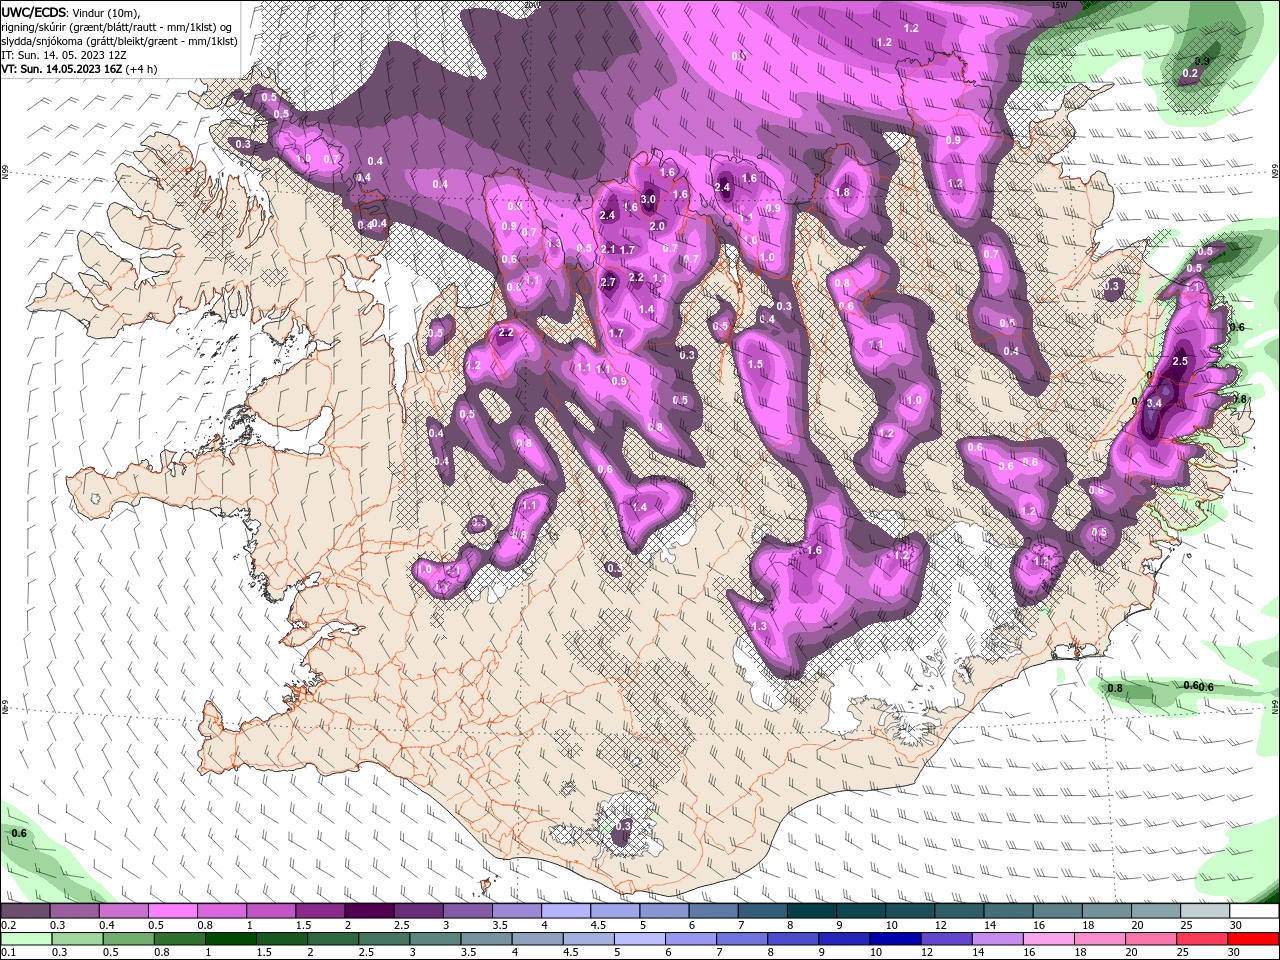The width and height of the screenshot is (1280, 960).
Task: Click the initial time 'IT: Sun. 14. 05. 2023 12Z'
Action: click(65, 55)
